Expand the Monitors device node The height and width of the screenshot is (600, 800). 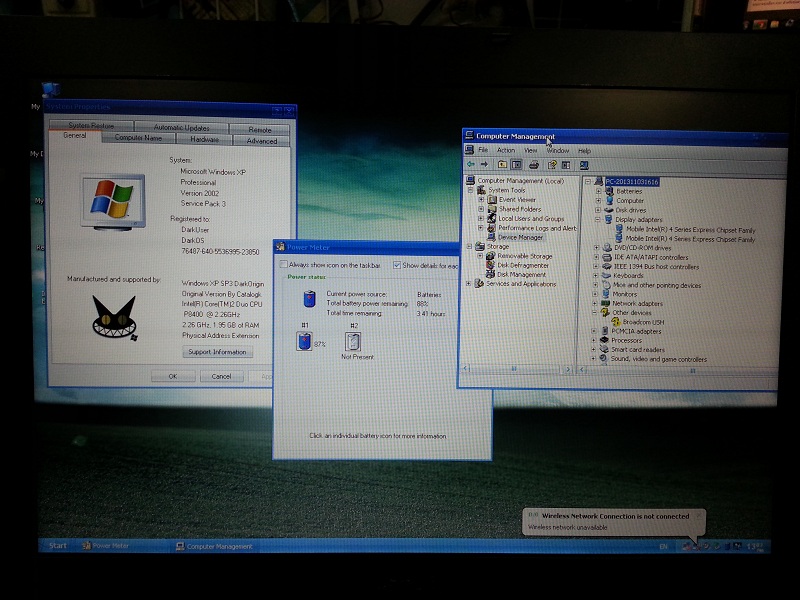(595, 294)
